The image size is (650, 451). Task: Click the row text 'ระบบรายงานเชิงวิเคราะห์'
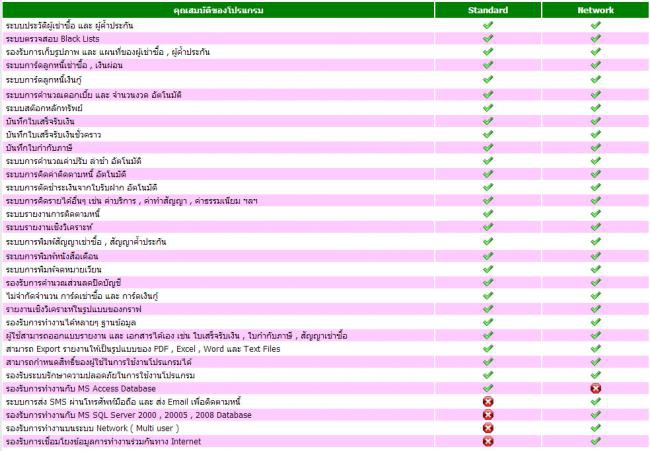49,227
